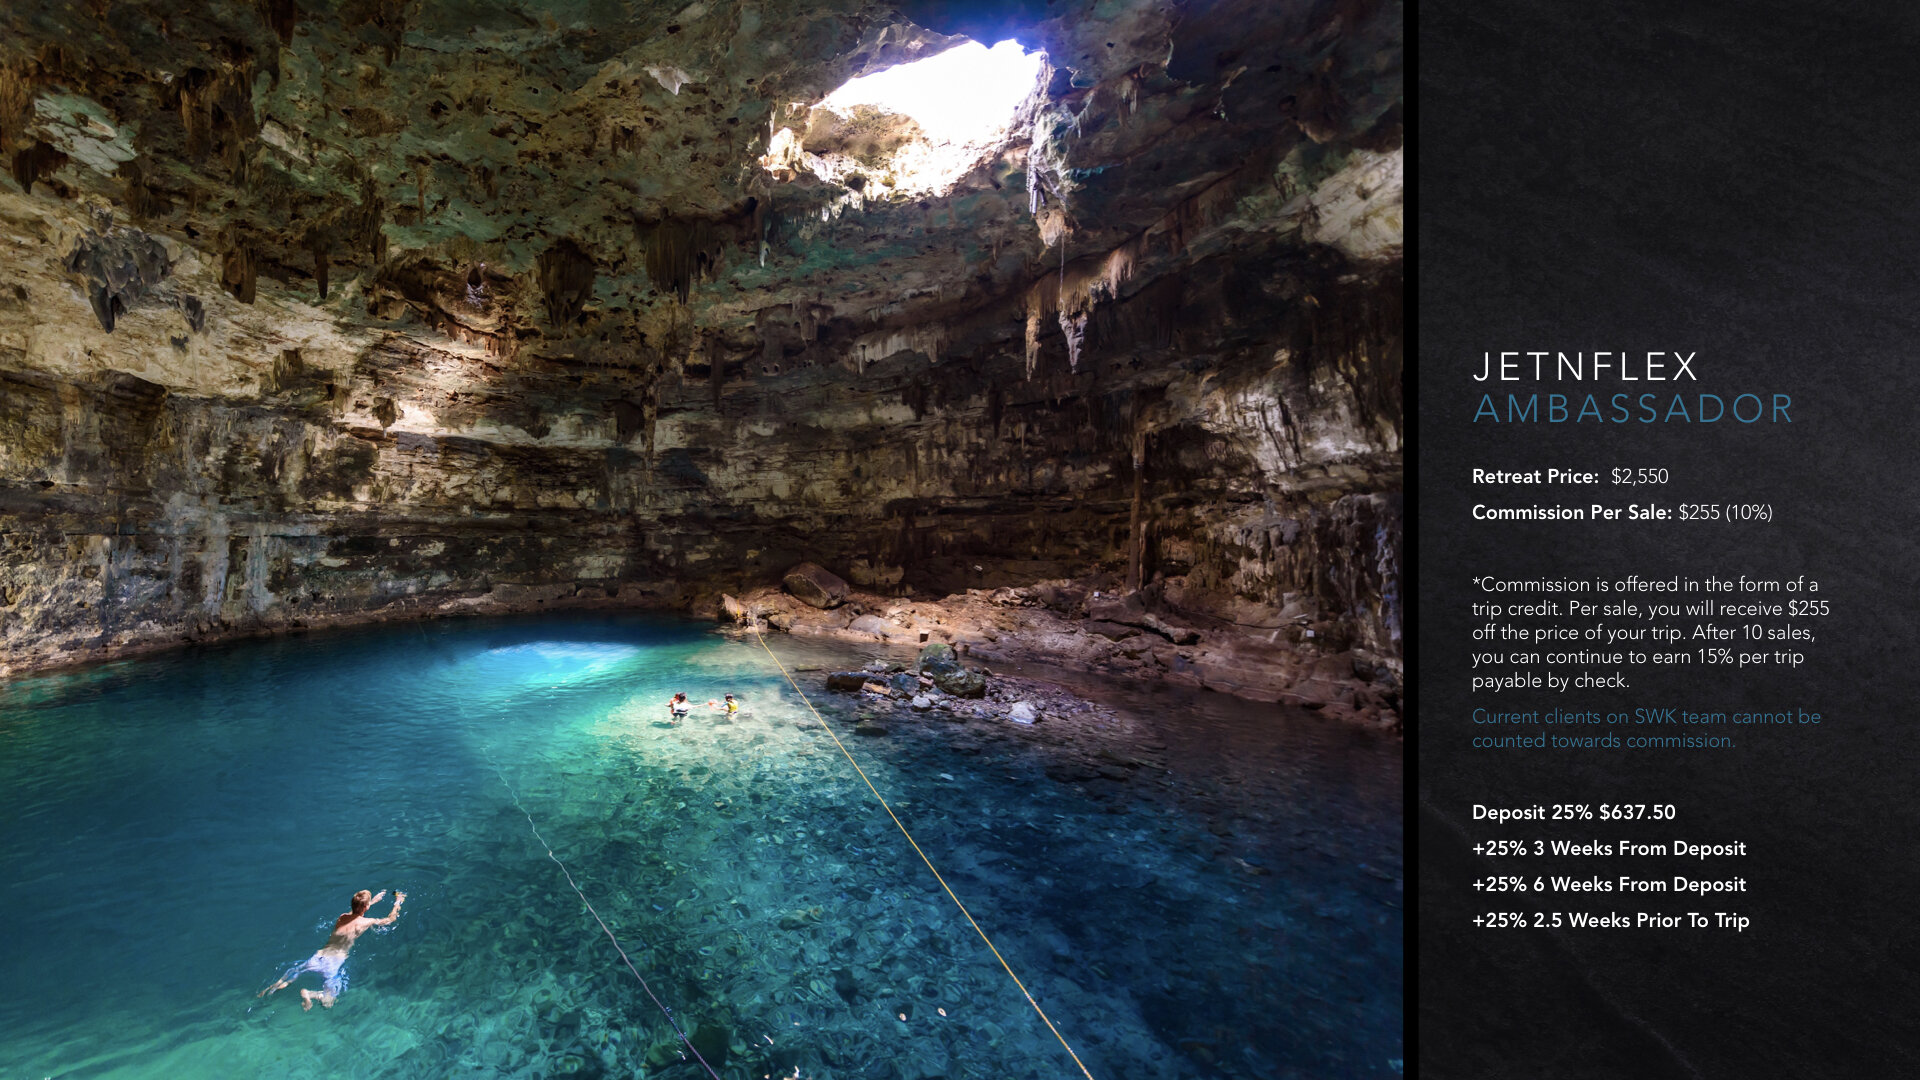Screen dimensions: 1920x1080
Task: Select '+25% 3 Weeks From Deposit' line
Action: (x=1609, y=849)
